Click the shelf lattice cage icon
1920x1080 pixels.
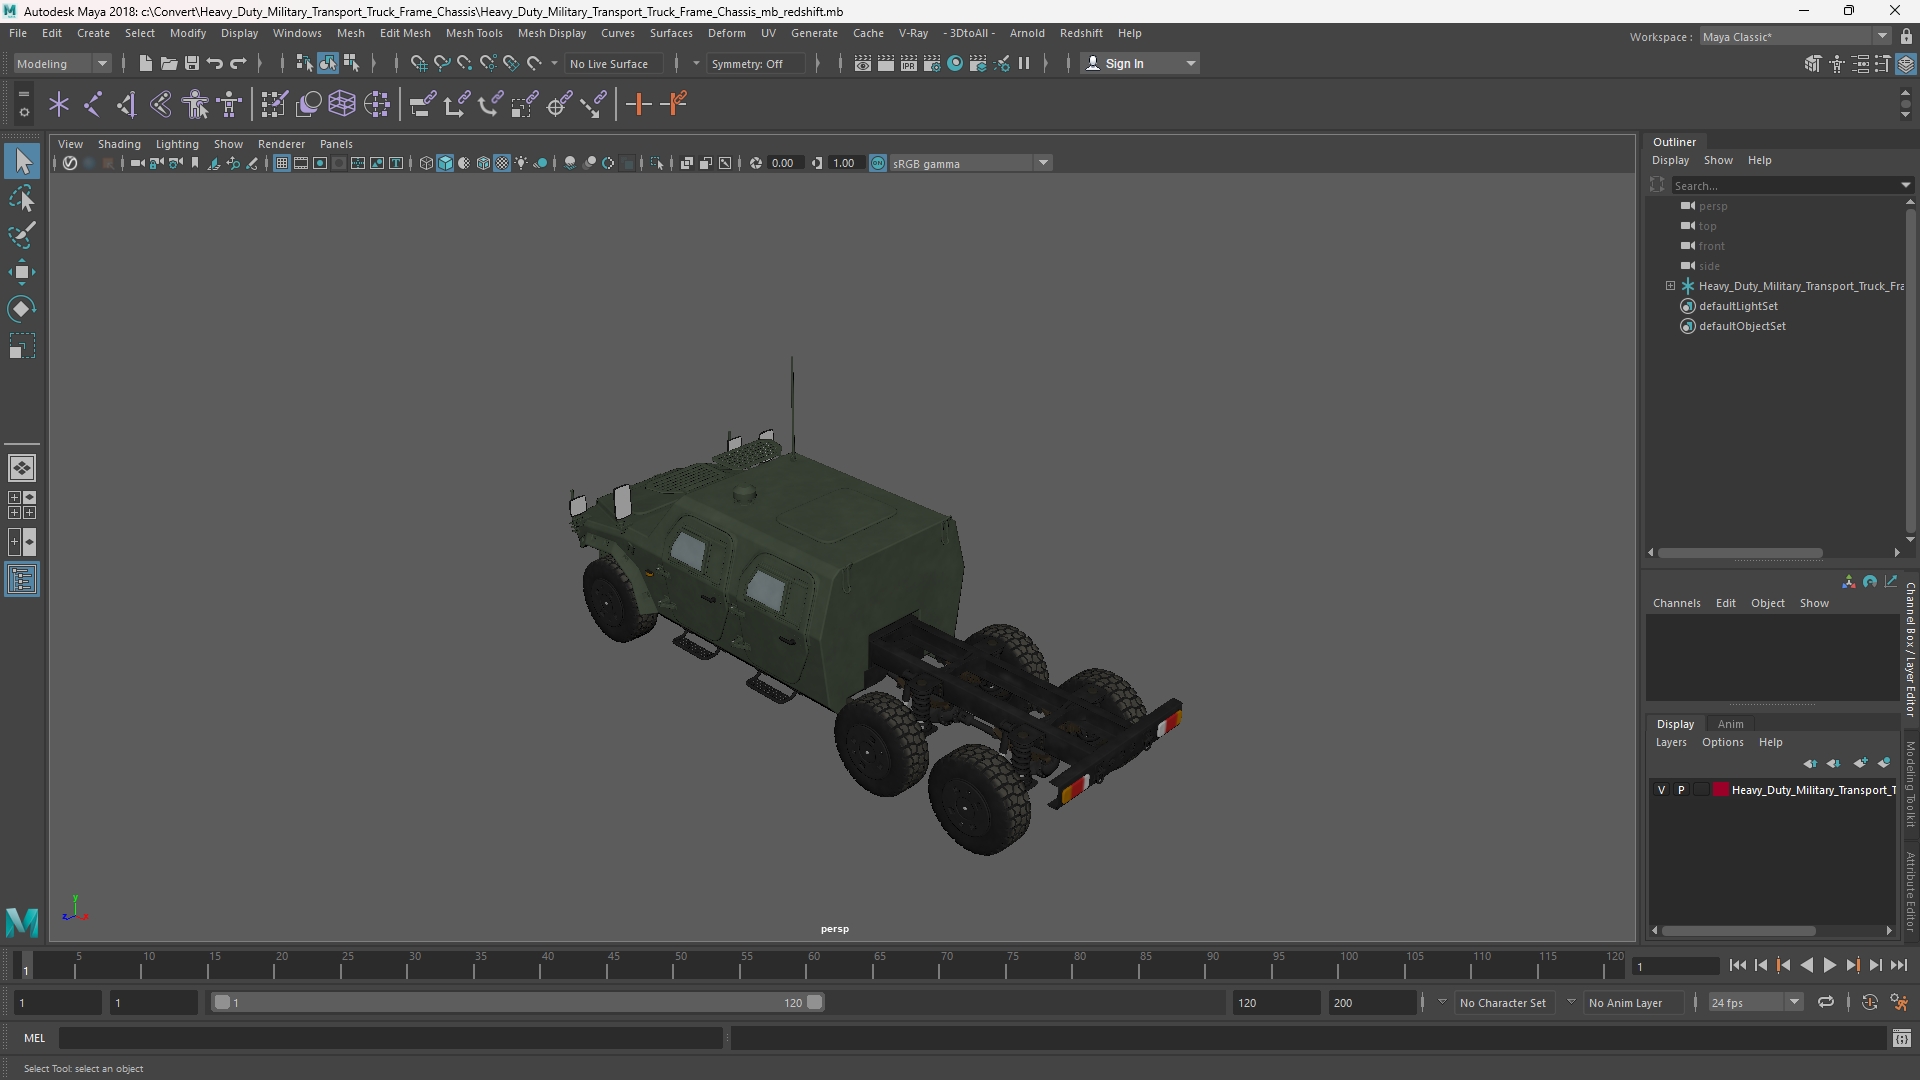click(342, 104)
